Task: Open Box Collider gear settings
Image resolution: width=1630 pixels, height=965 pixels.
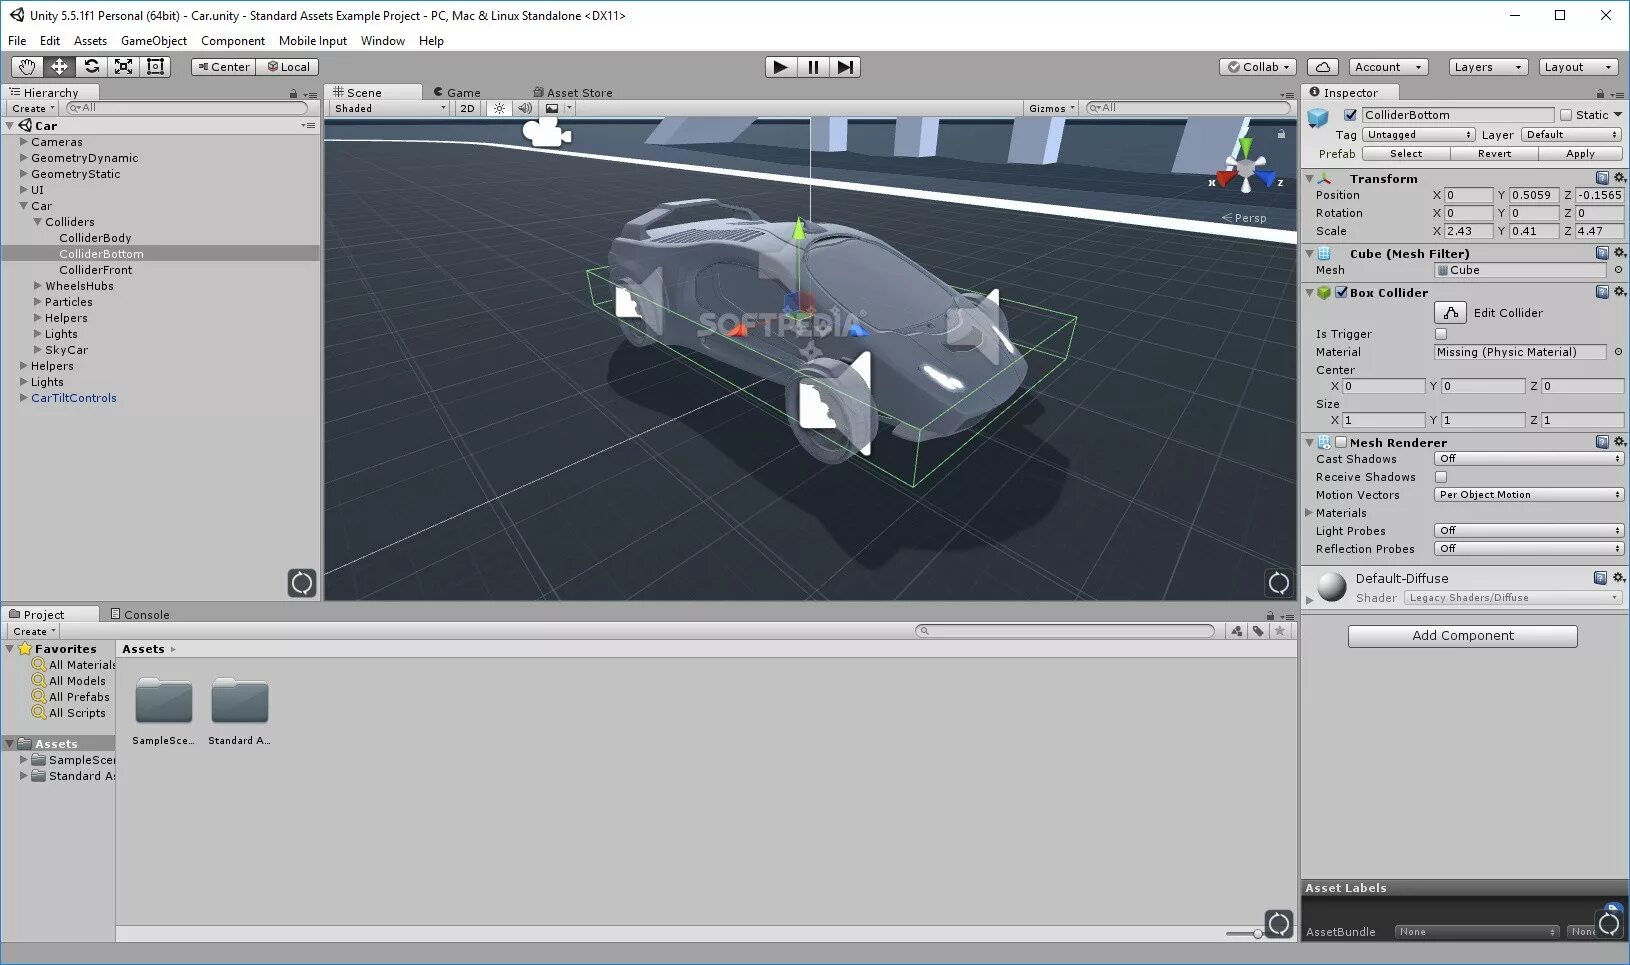Action: [1620, 292]
